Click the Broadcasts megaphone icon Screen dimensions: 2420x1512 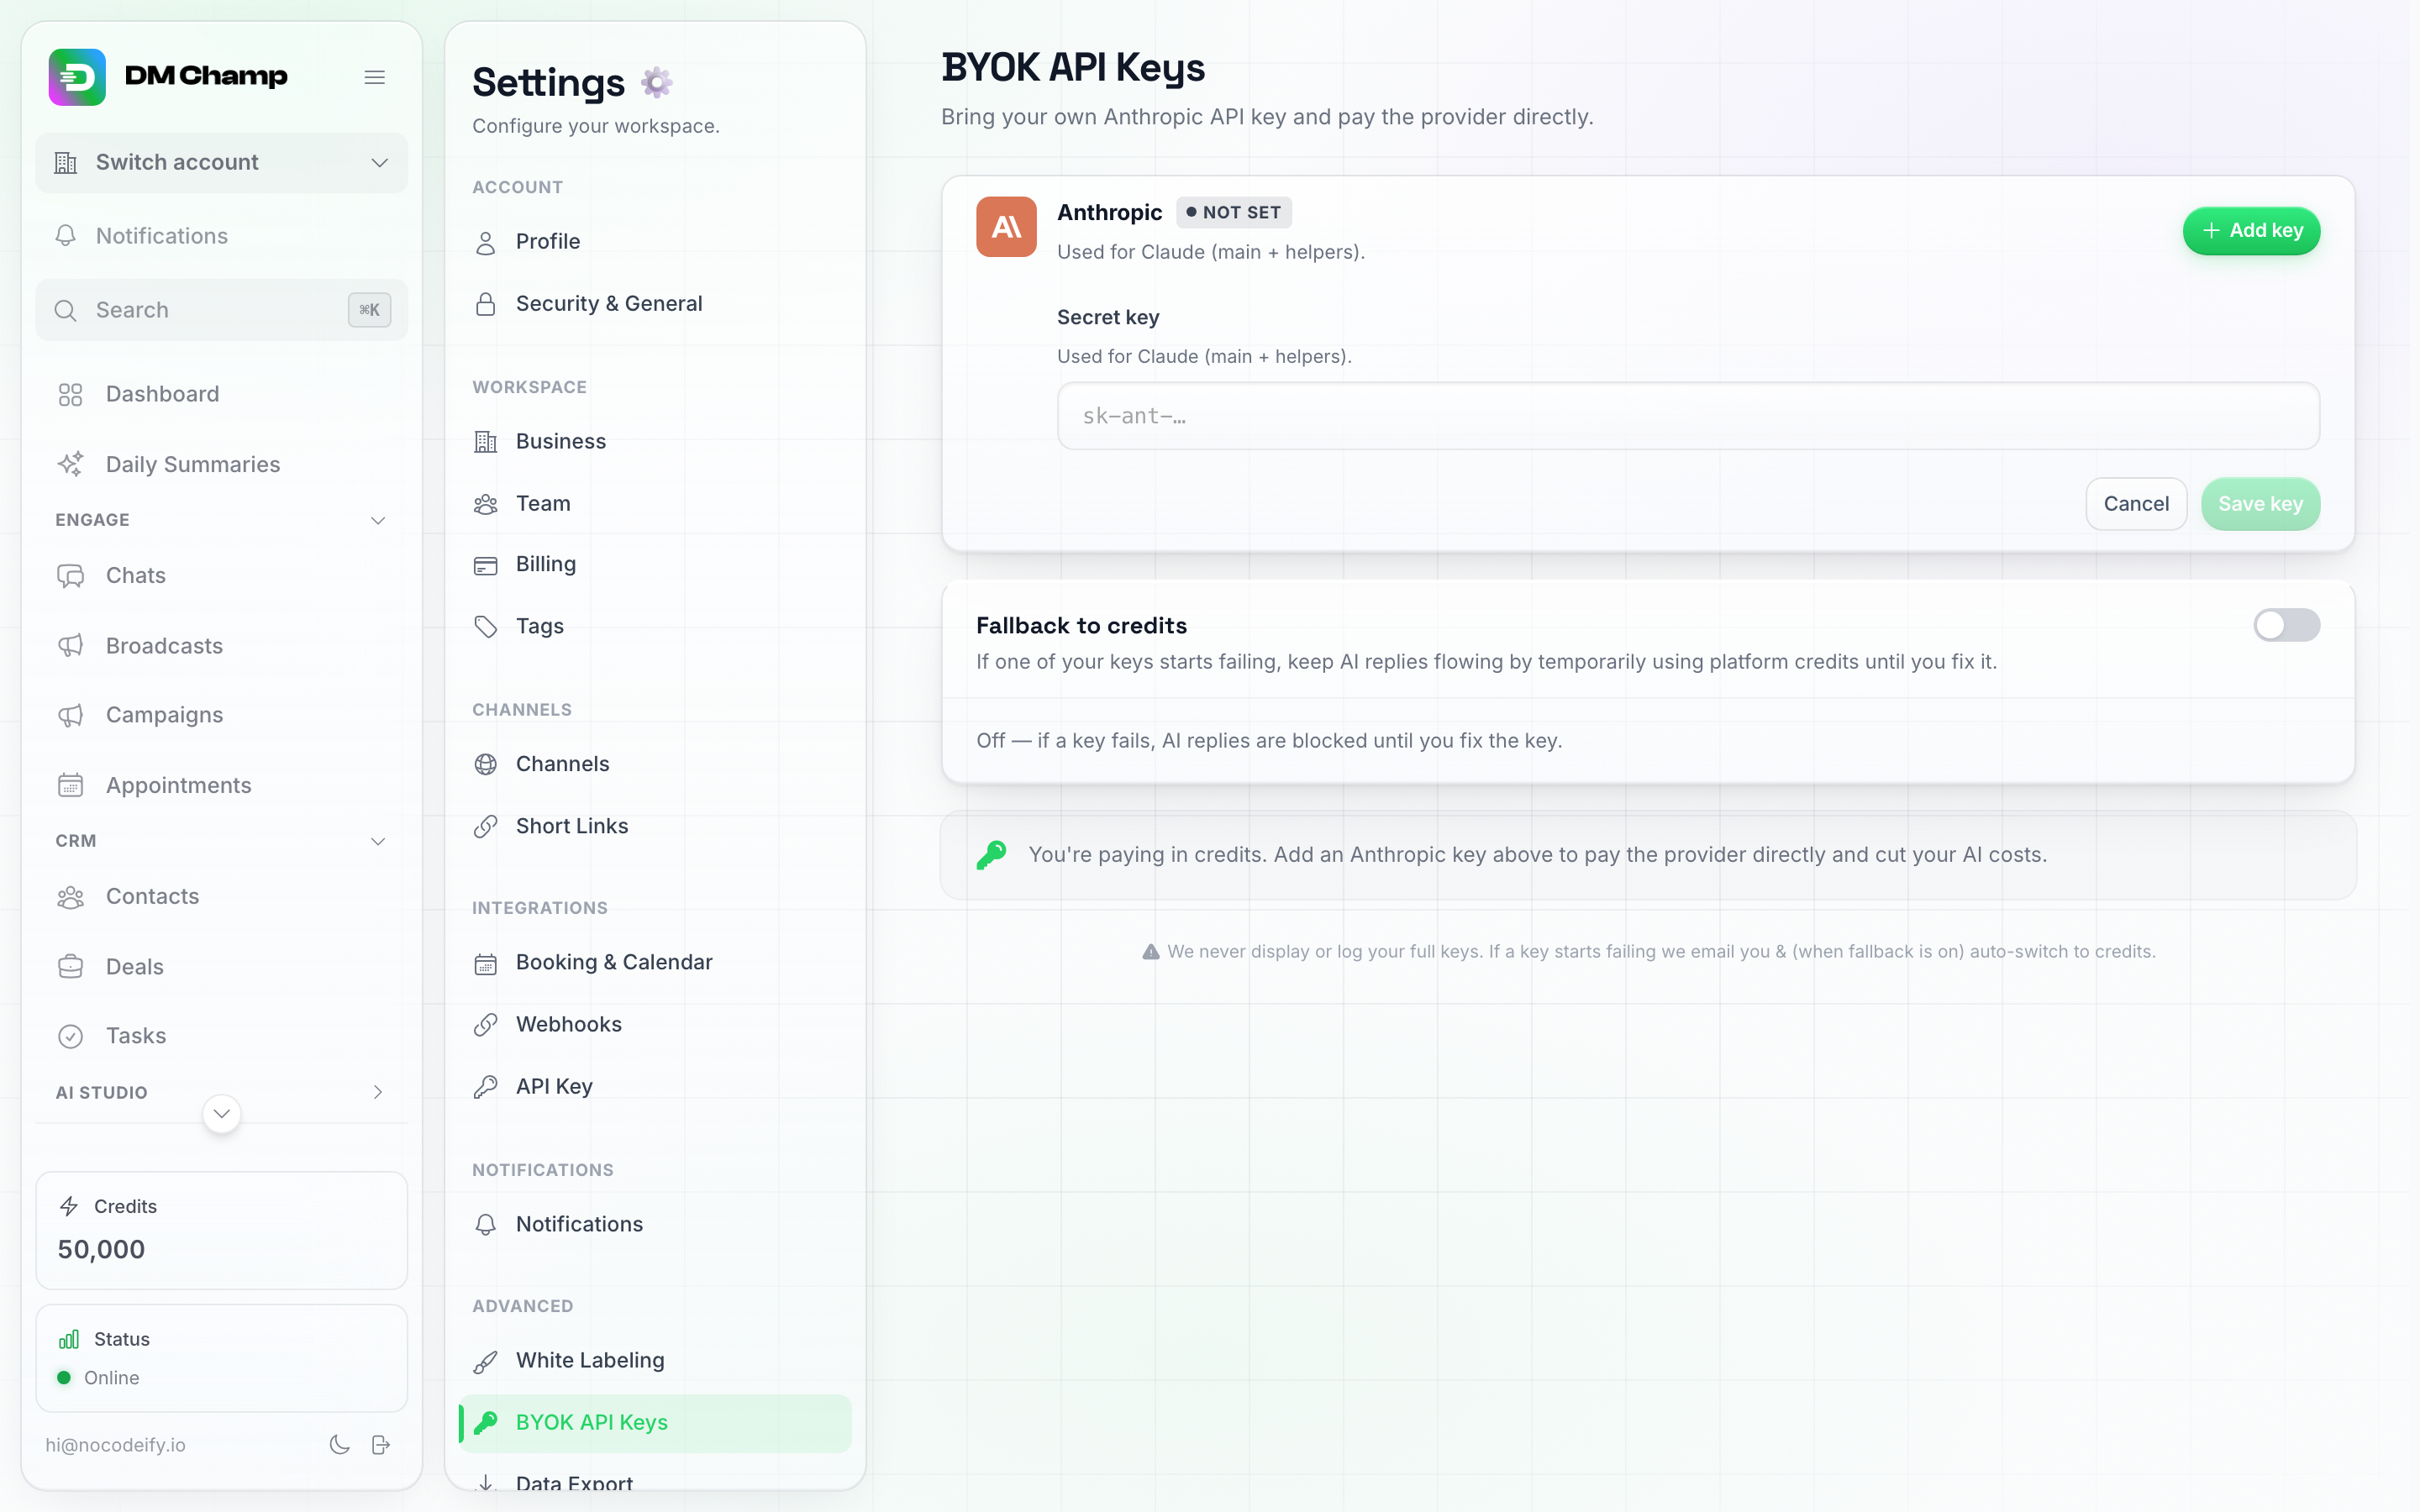70,646
